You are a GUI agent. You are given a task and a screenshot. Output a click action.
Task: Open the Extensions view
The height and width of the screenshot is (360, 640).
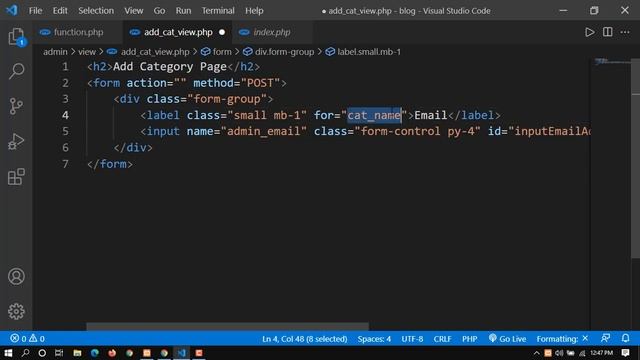[x=16, y=177]
